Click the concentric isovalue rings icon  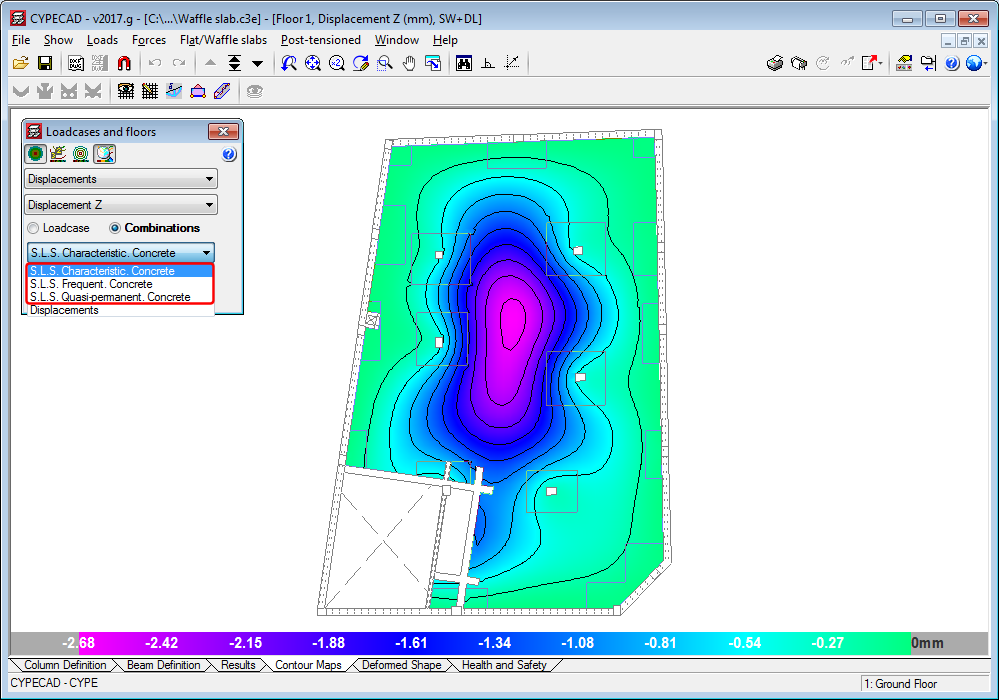click(x=81, y=154)
